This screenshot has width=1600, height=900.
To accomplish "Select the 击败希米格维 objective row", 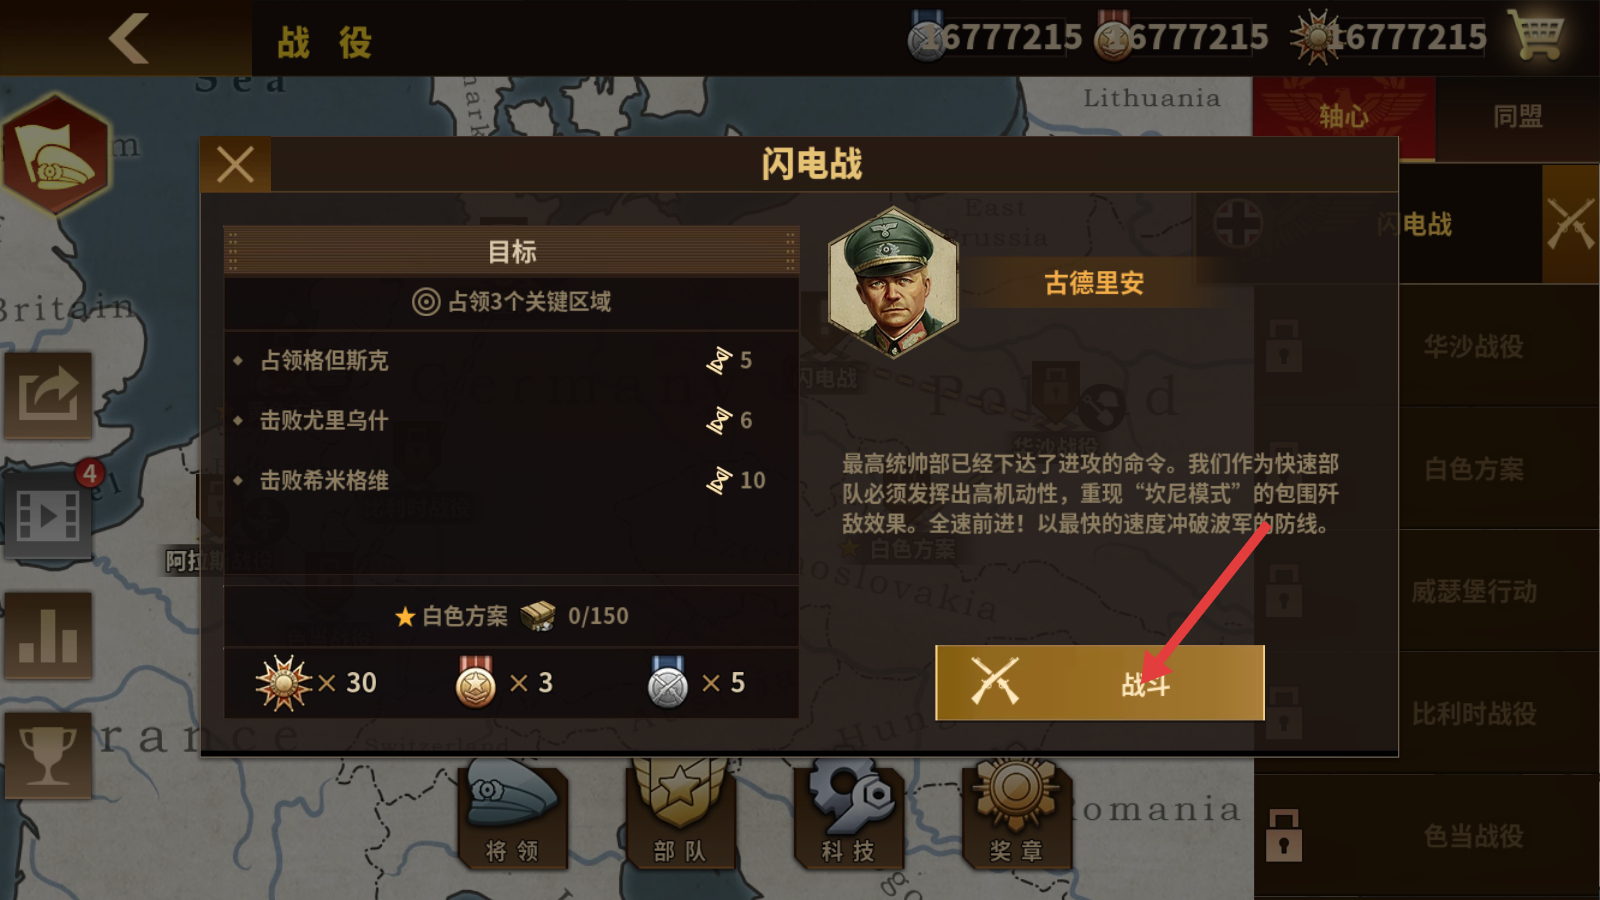I will click(x=511, y=480).
